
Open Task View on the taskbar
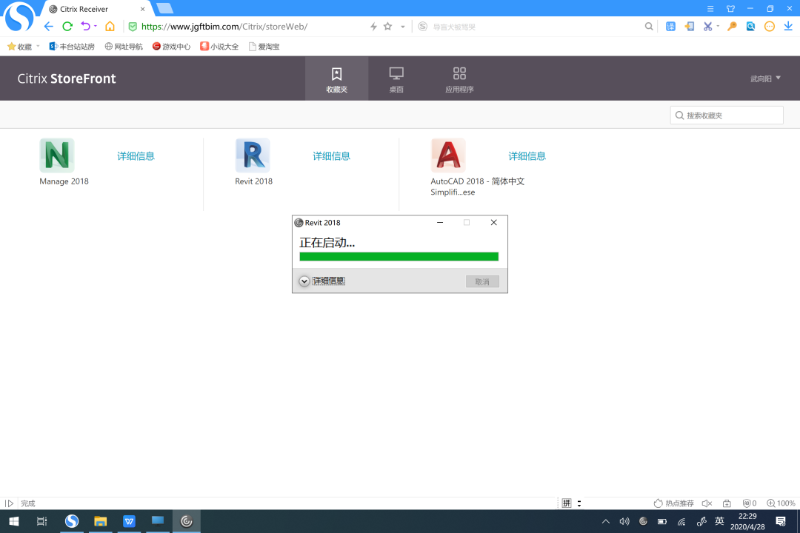(42, 521)
